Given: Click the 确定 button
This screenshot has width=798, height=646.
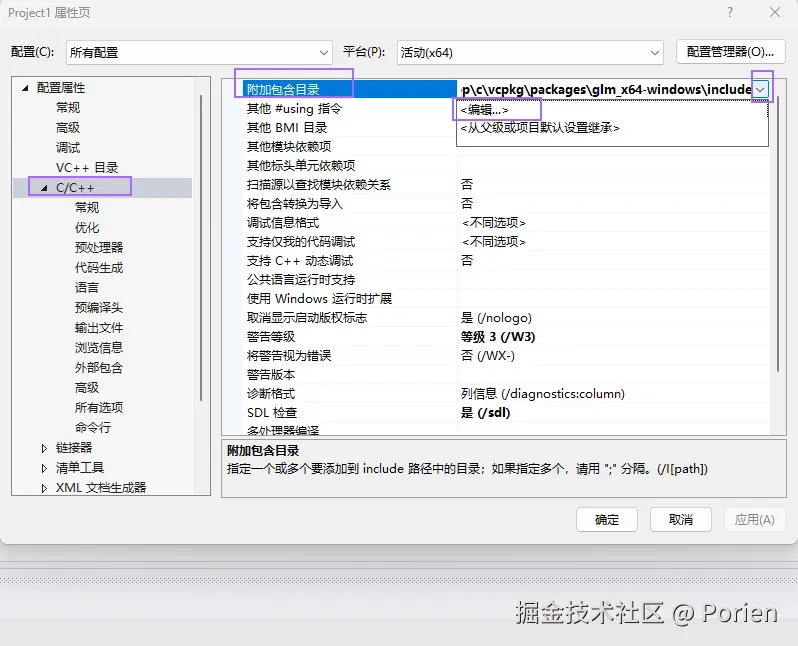Looking at the screenshot, I should (607, 520).
